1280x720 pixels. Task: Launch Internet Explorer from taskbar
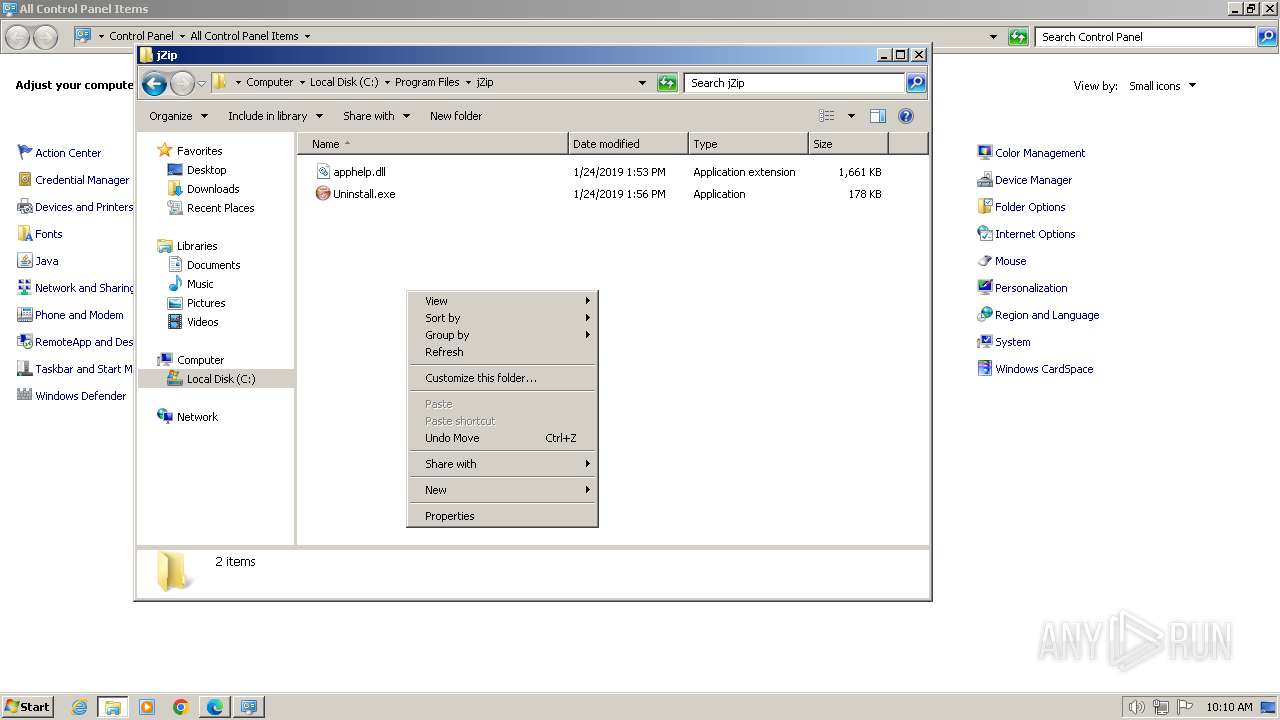coord(79,707)
